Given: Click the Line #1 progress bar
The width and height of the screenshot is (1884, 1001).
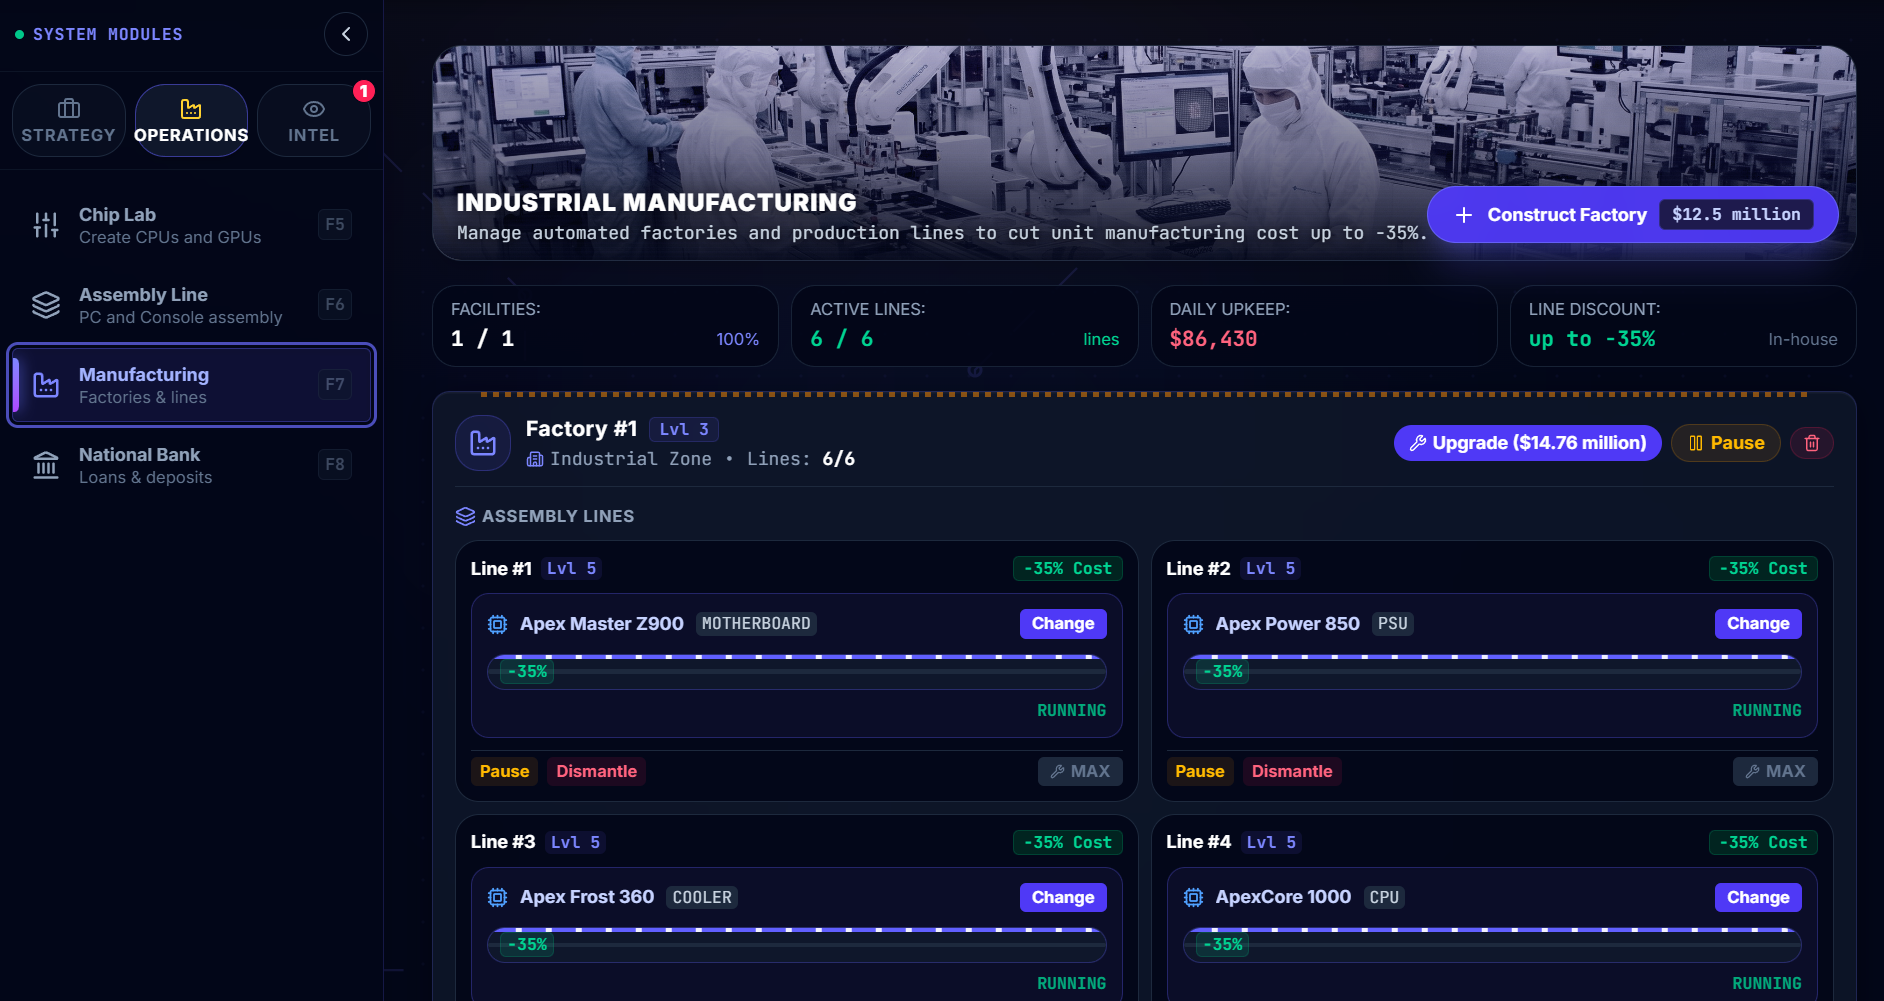Looking at the screenshot, I should pyautogui.click(x=797, y=671).
